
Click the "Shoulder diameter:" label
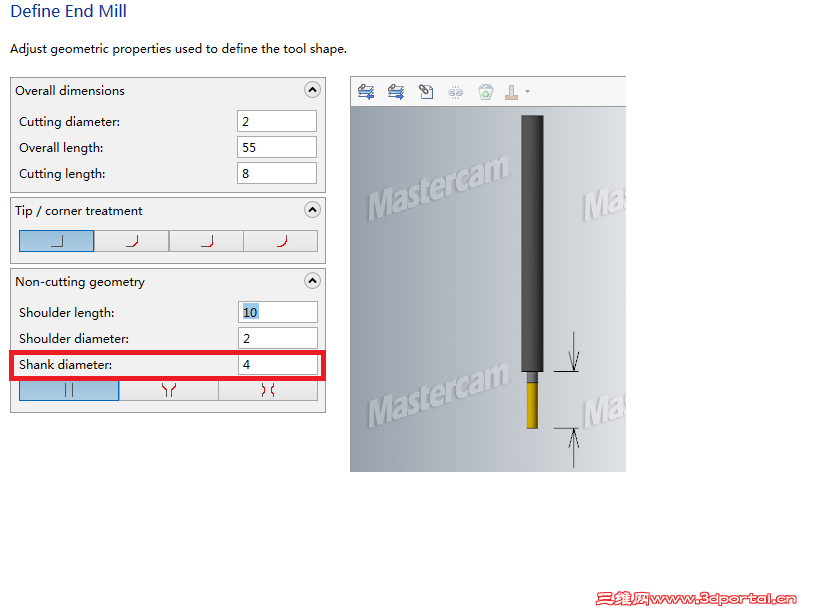74,339
